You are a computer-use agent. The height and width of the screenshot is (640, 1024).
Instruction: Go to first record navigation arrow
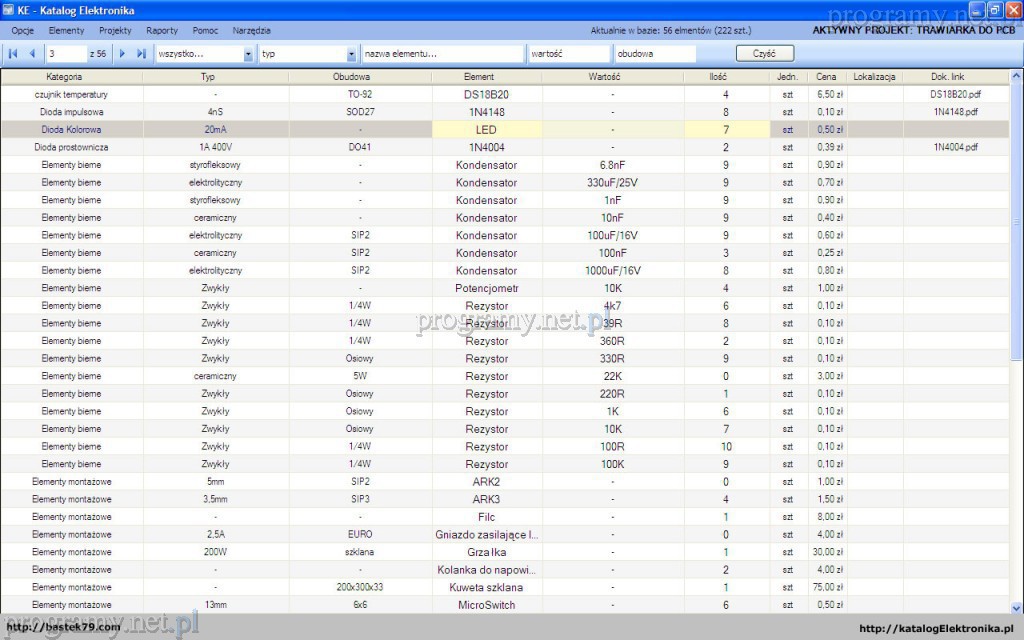click(x=13, y=54)
